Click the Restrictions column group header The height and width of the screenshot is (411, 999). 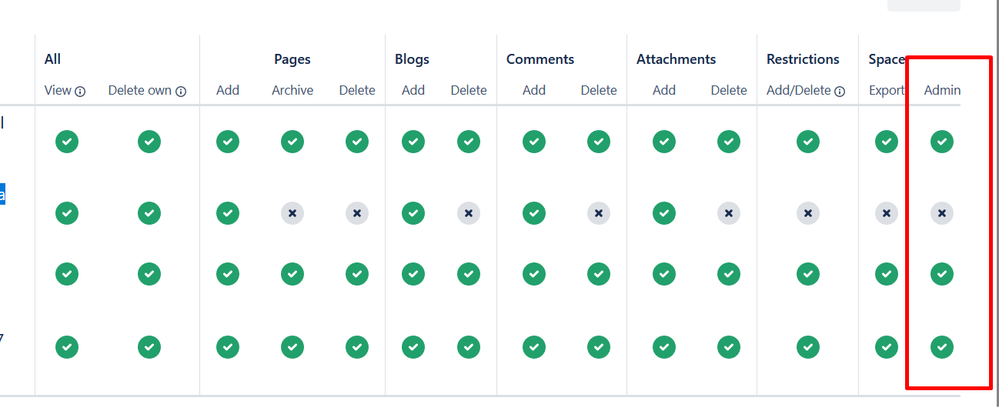(803, 59)
